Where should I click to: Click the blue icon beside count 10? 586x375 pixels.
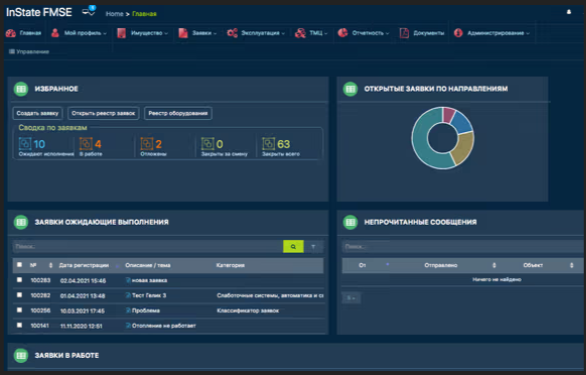25,144
